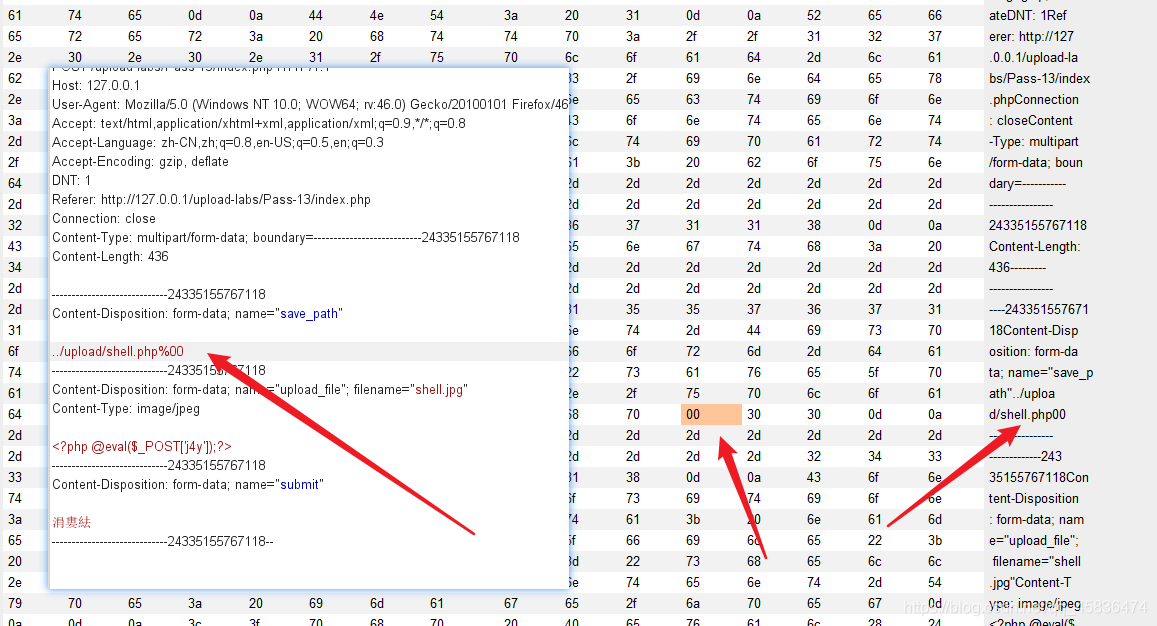Click ASCII text '18Content-Disp'
Screen dimensions: 1157x626
(x=1034, y=331)
